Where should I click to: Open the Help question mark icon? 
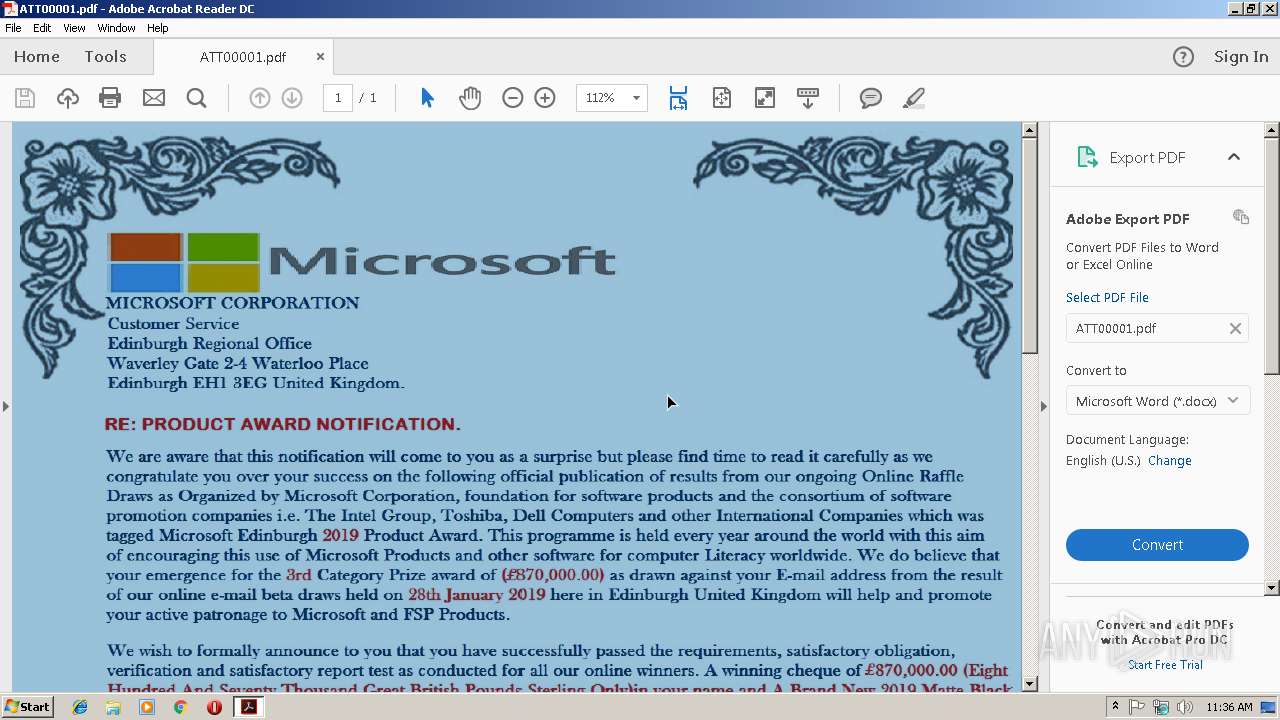(x=1183, y=57)
